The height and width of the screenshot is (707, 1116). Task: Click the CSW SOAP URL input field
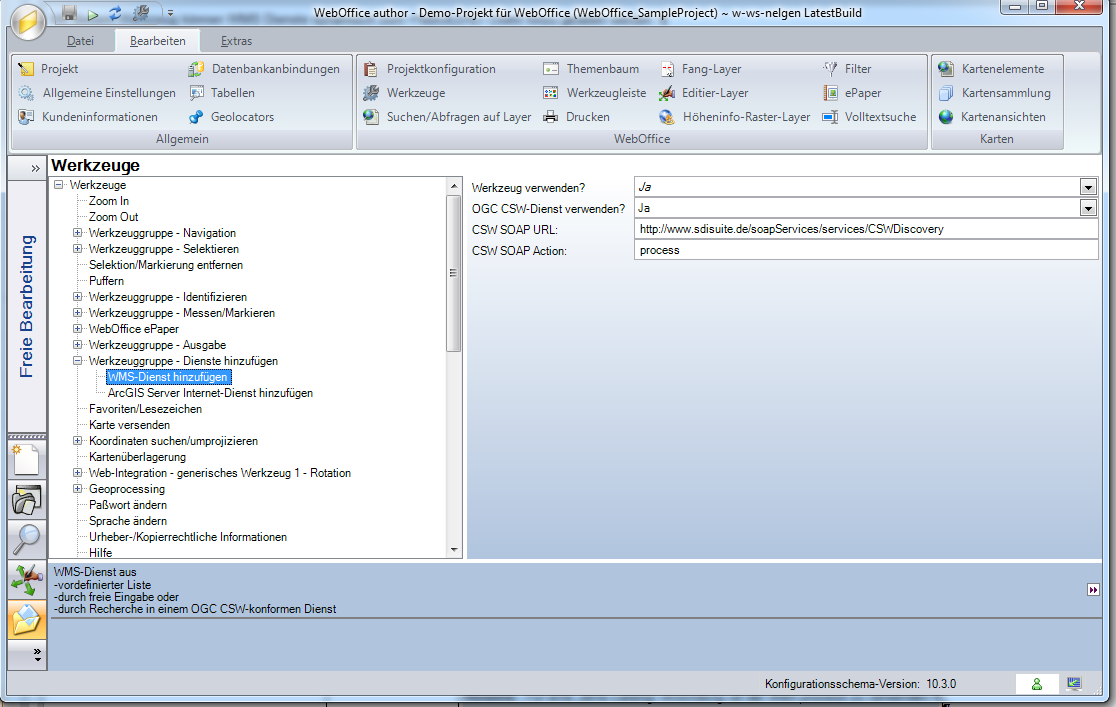(x=865, y=229)
